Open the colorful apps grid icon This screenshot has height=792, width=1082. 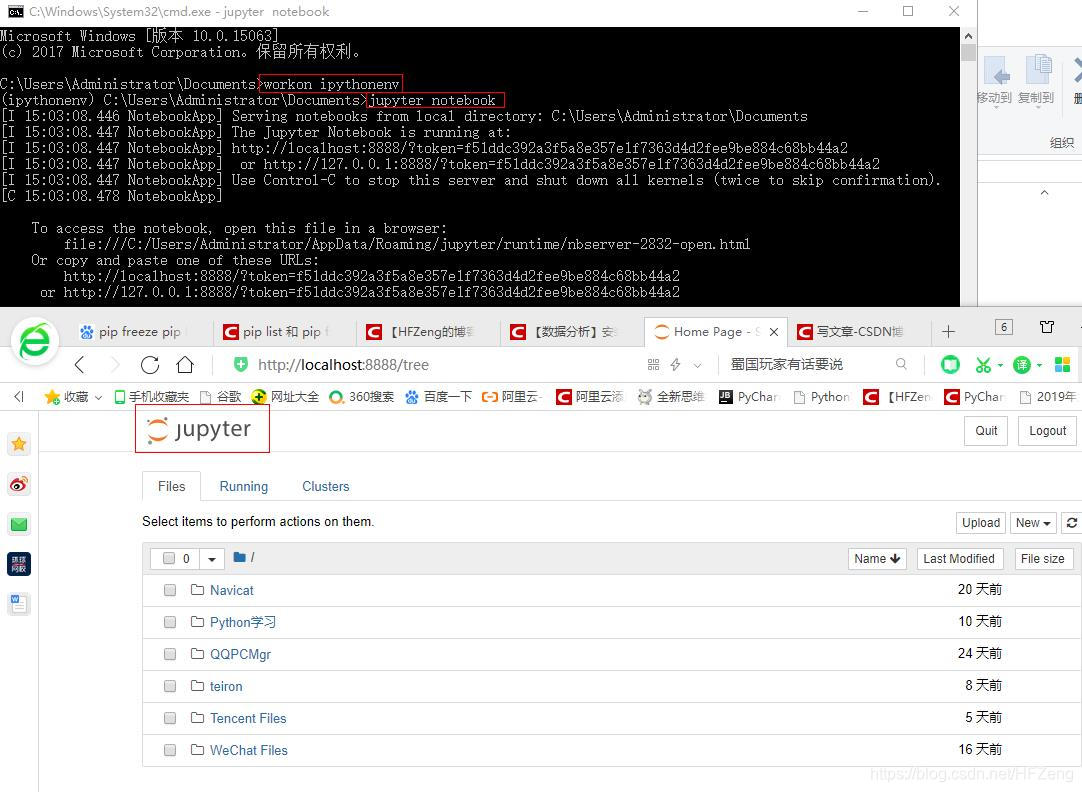click(x=1063, y=364)
